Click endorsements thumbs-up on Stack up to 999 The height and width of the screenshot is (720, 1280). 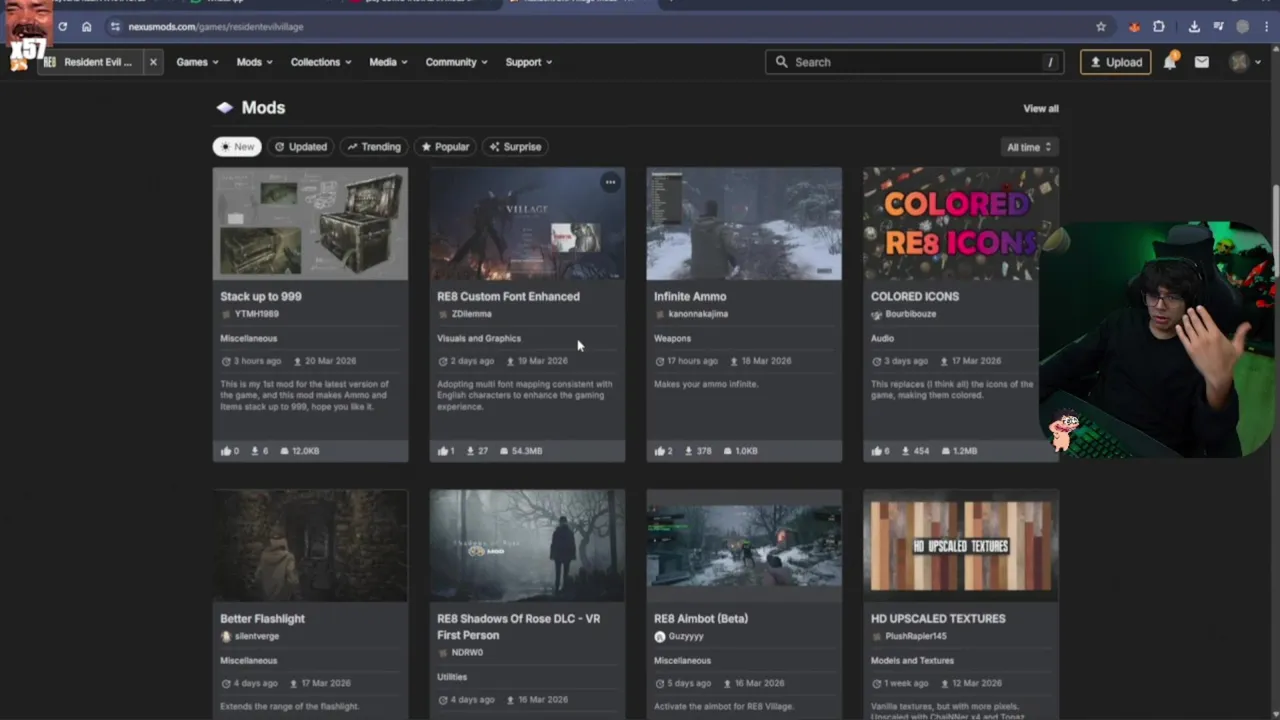point(224,451)
